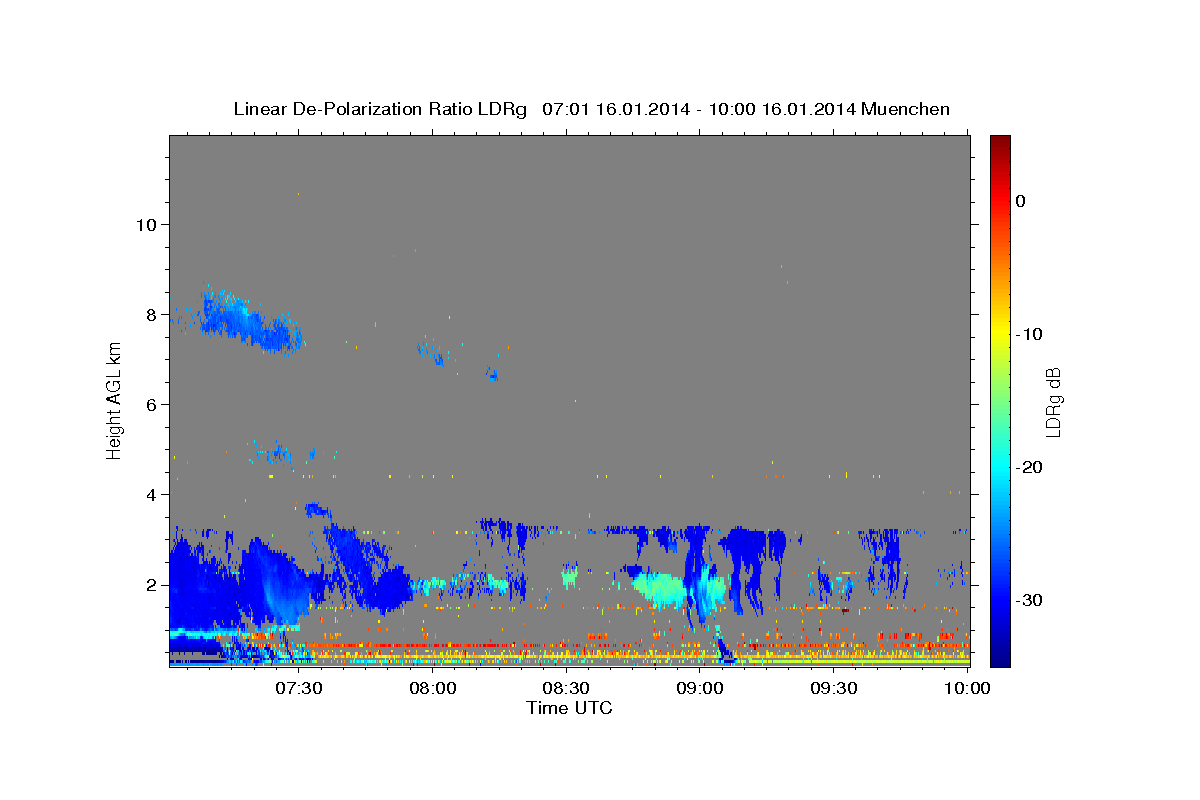Click the colorbar value -30
The width and height of the screenshot is (1200, 800).
coord(1030,600)
